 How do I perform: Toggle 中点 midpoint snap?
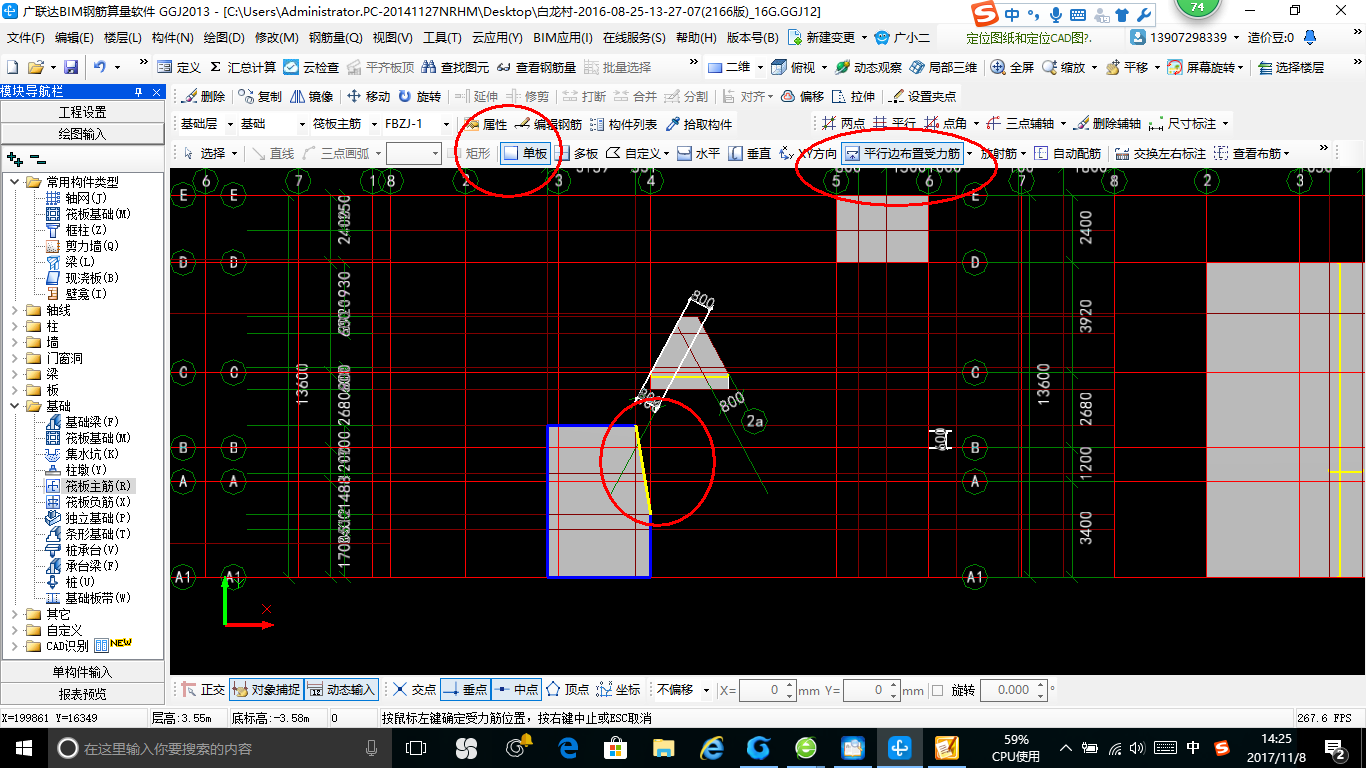pyautogui.click(x=517, y=690)
